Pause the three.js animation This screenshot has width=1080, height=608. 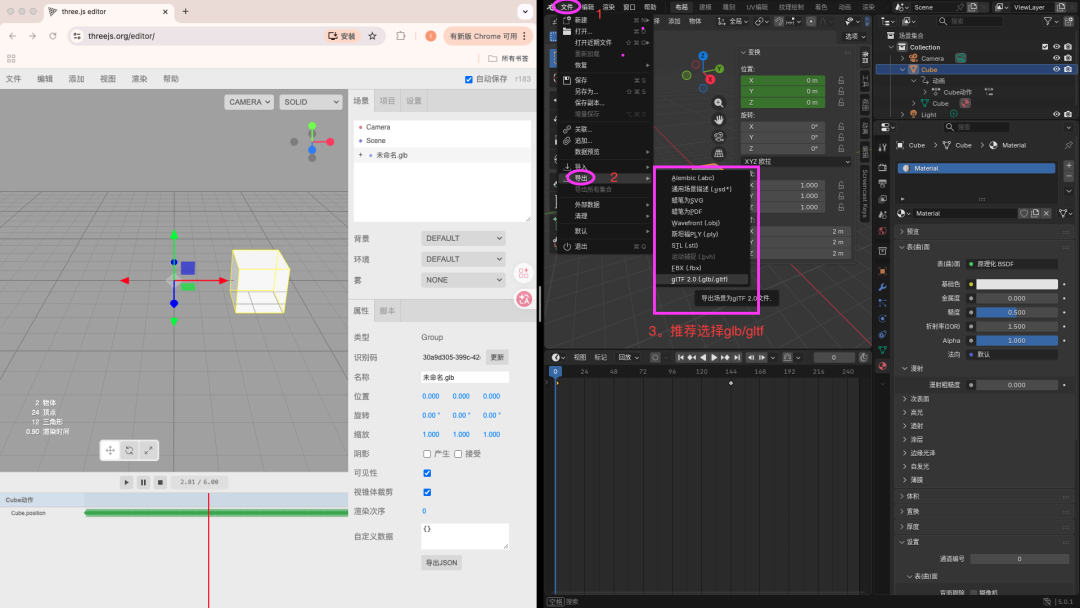tap(143, 482)
